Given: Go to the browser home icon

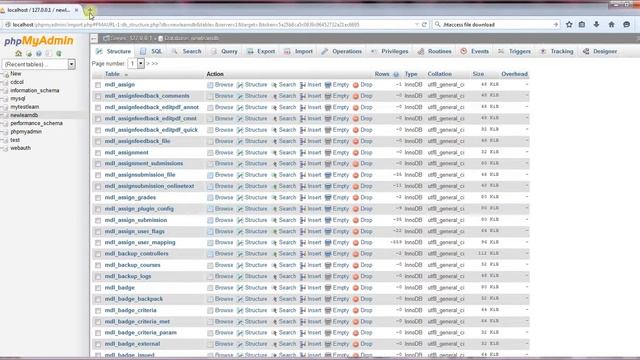Looking at the screenshot, I should pos(611,24).
